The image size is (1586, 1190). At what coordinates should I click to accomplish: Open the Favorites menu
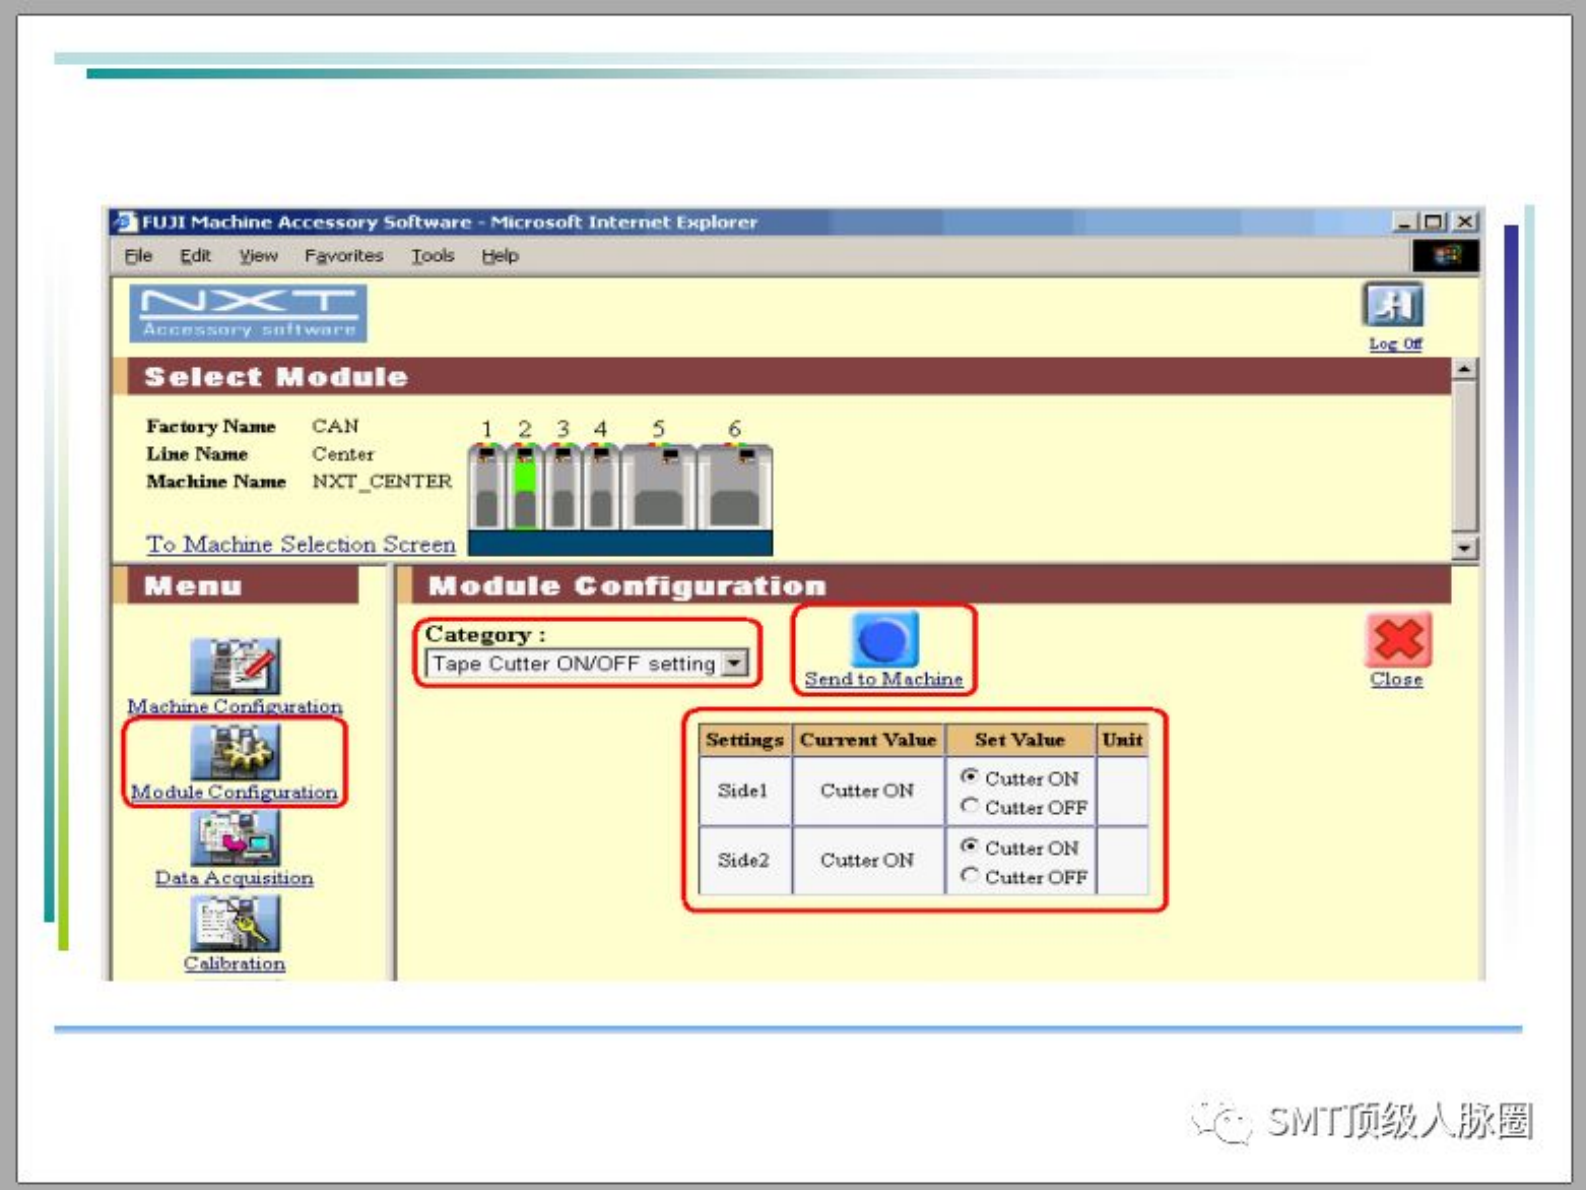click(x=344, y=256)
